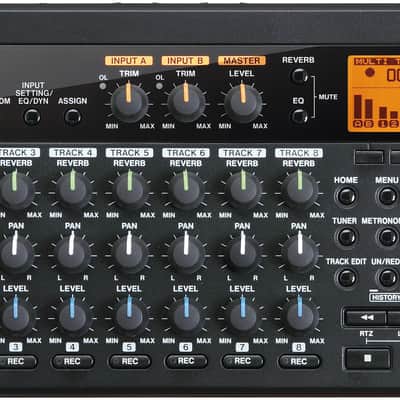Arm track 8 with its REC button
Image resolution: width=400 pixels, height=400 pixels.
coord(299,361)
